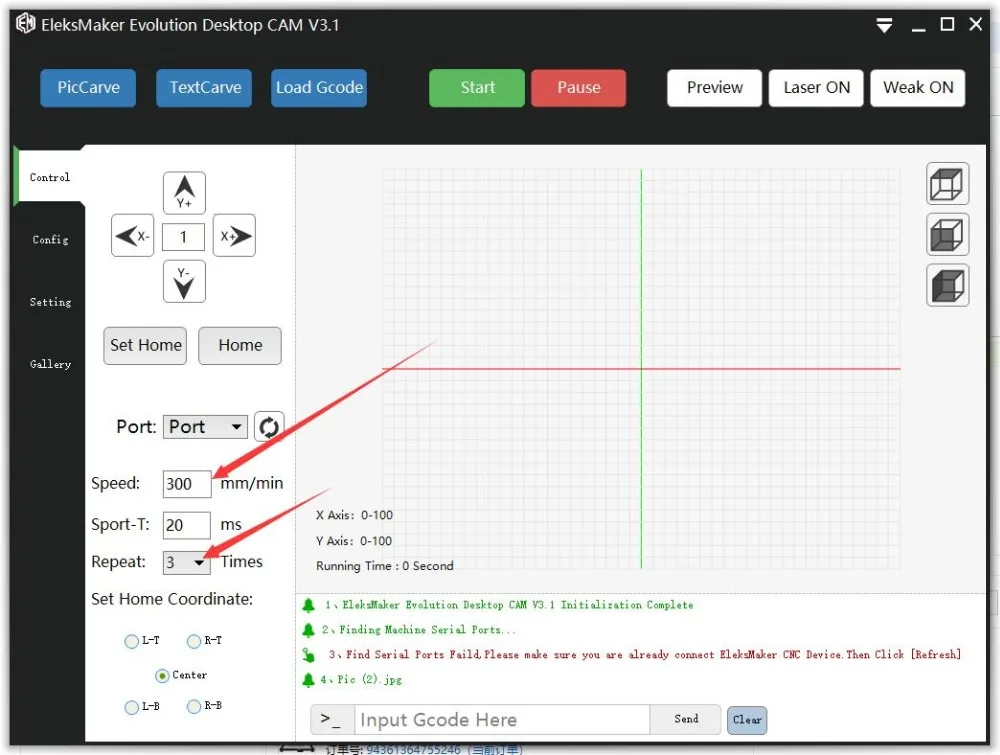Move left with the X- arrow

click(133, 236)
